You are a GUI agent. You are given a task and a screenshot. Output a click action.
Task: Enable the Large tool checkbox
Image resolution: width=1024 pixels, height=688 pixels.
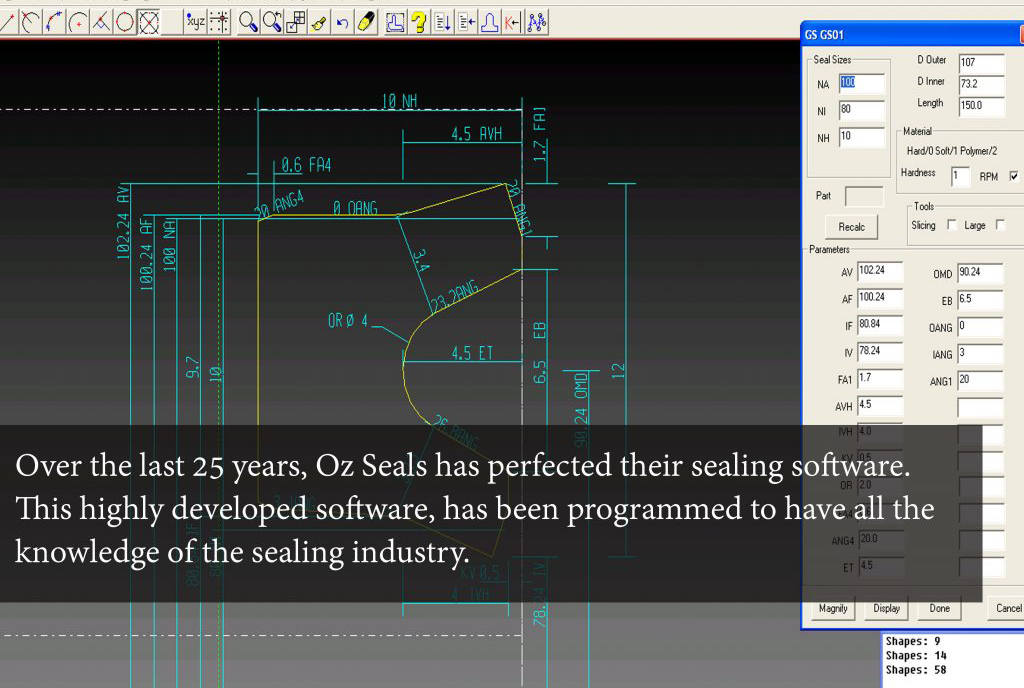click(x=1000, y=225)
